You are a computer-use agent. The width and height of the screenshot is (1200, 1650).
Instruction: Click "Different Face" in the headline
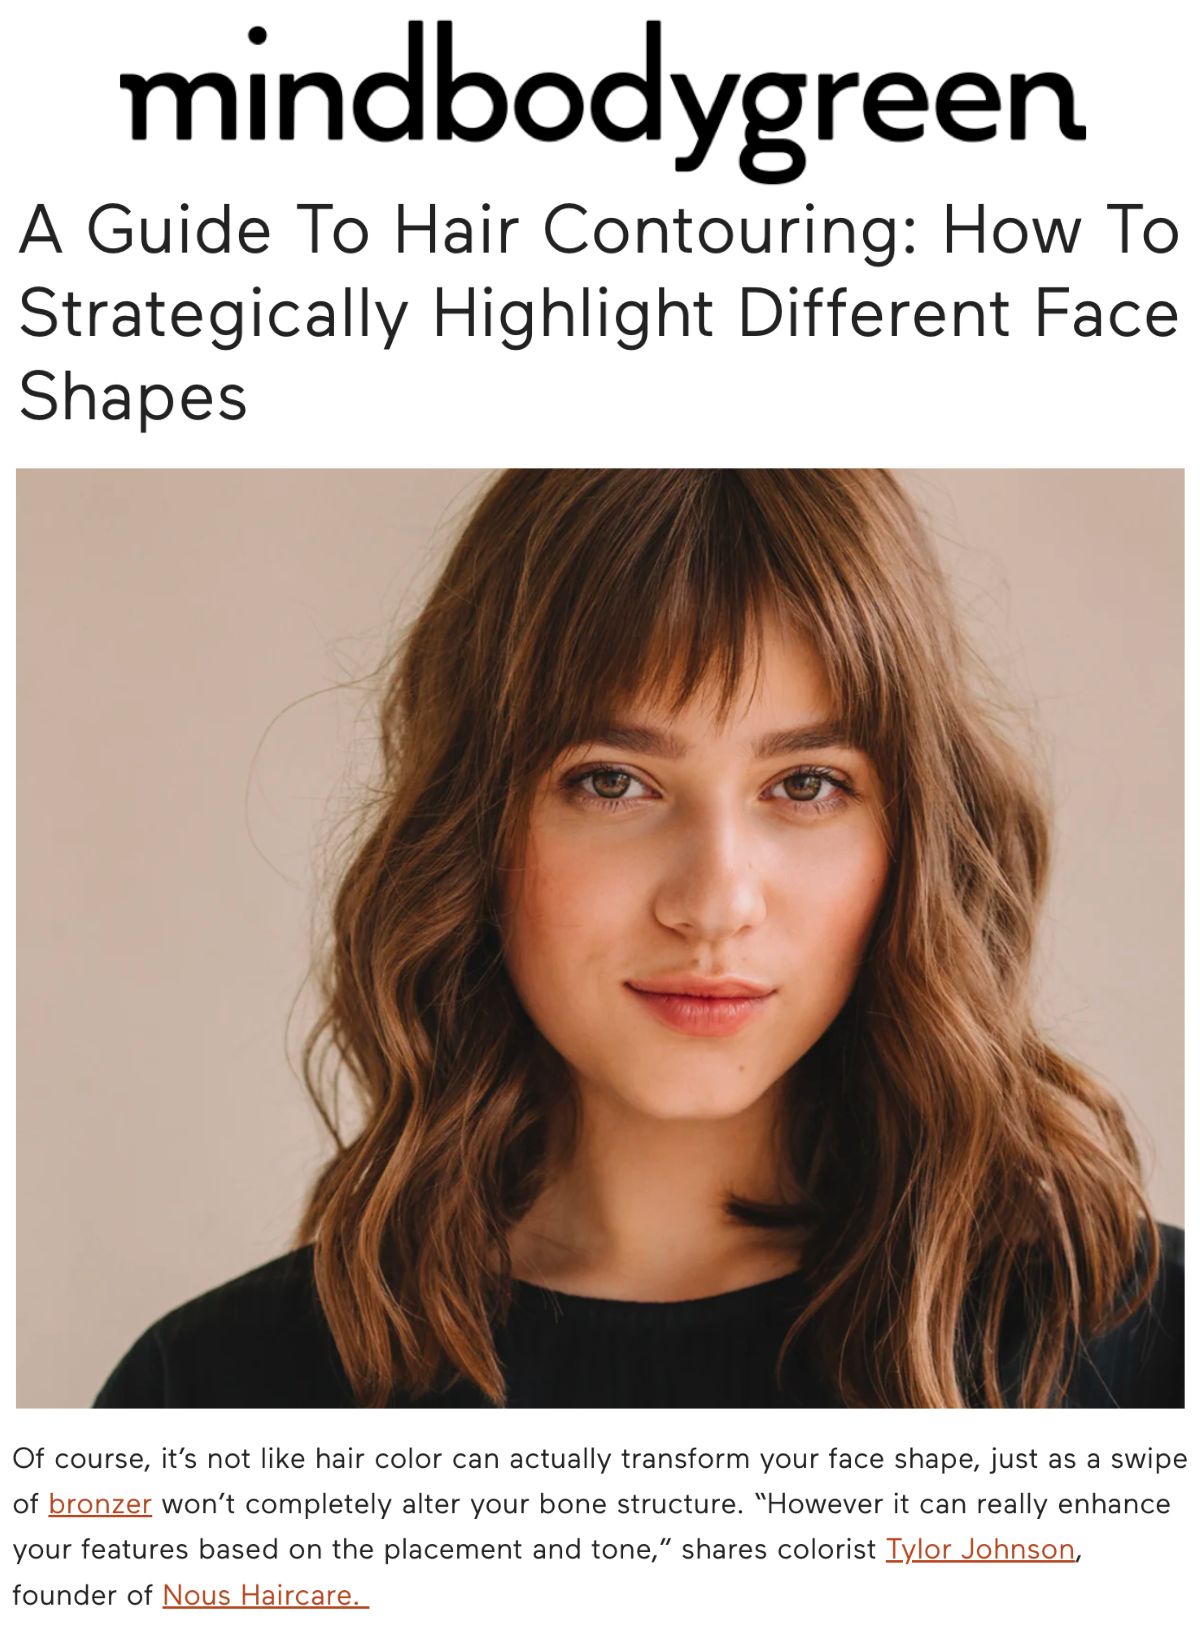pos(959,314)
